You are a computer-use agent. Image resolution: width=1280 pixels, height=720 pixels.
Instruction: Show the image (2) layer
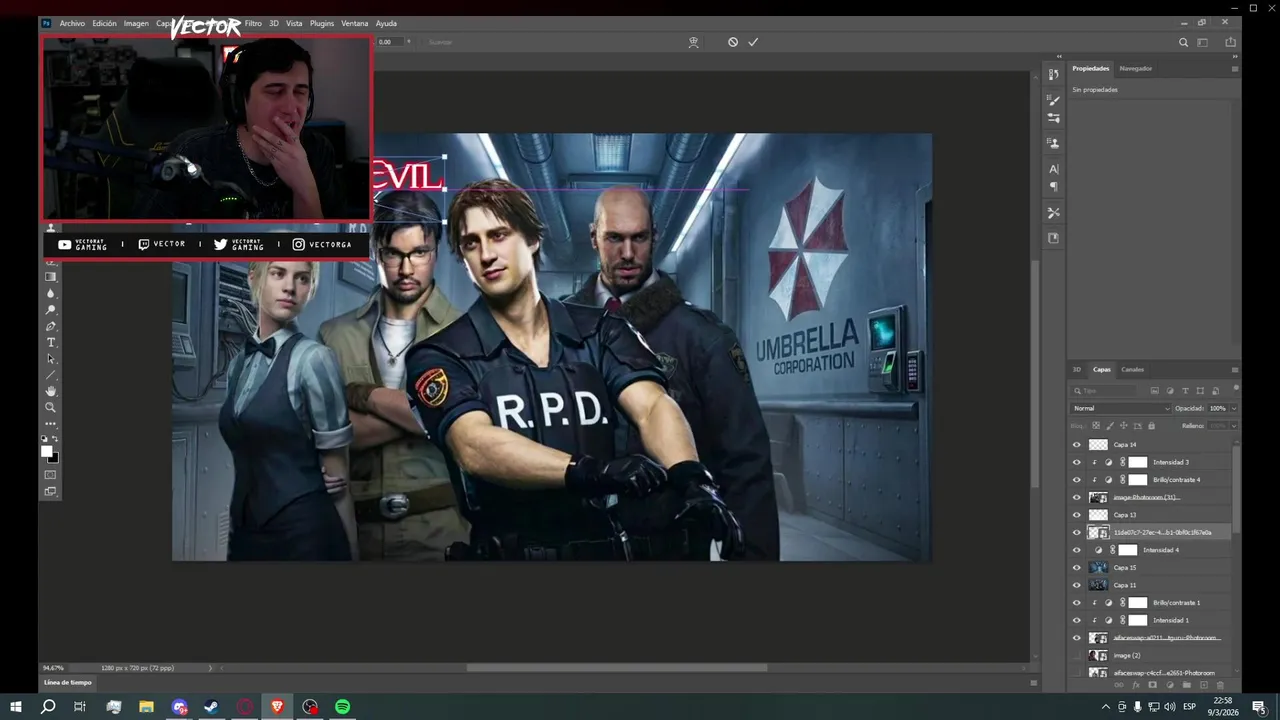pos(1077,655)
